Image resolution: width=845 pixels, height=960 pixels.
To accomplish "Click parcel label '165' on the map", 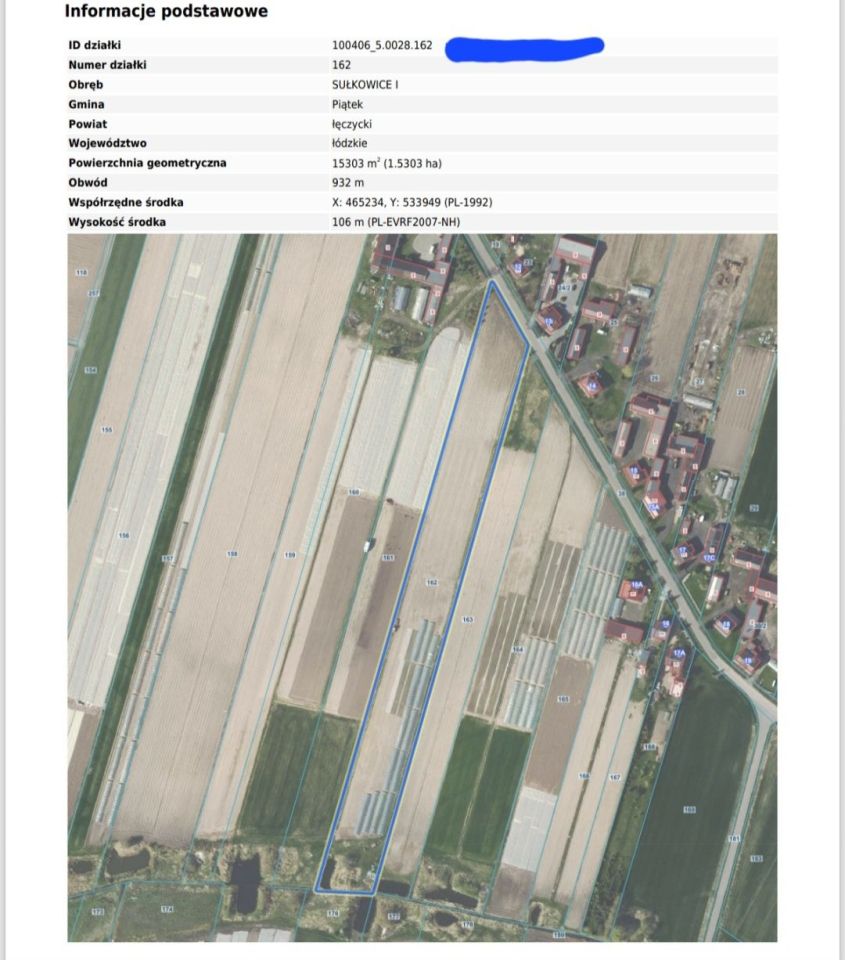I will [x=563, y=699].
